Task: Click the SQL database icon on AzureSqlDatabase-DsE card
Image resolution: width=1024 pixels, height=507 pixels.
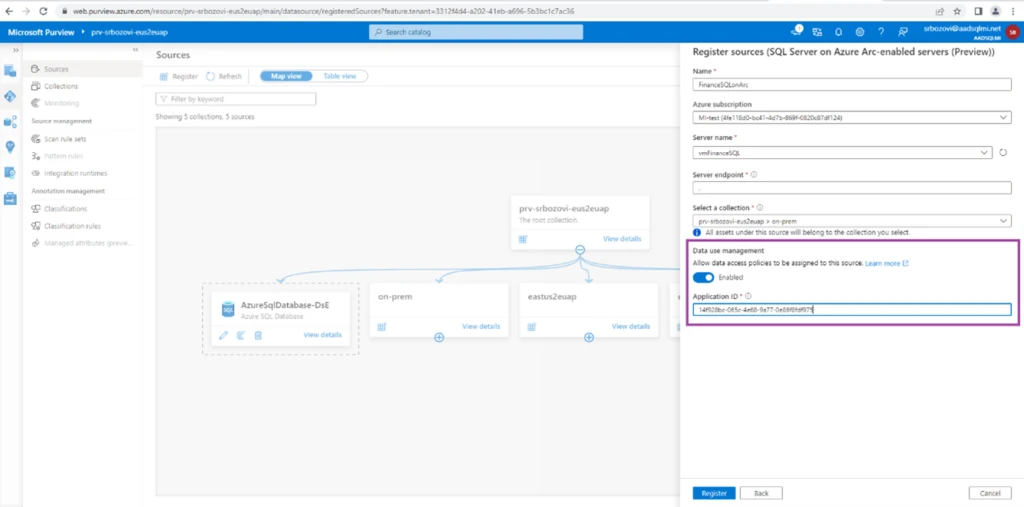Action: 228,309
